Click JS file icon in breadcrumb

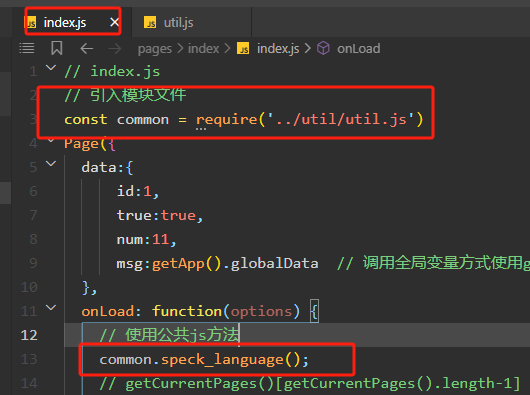tap(243, 48)
